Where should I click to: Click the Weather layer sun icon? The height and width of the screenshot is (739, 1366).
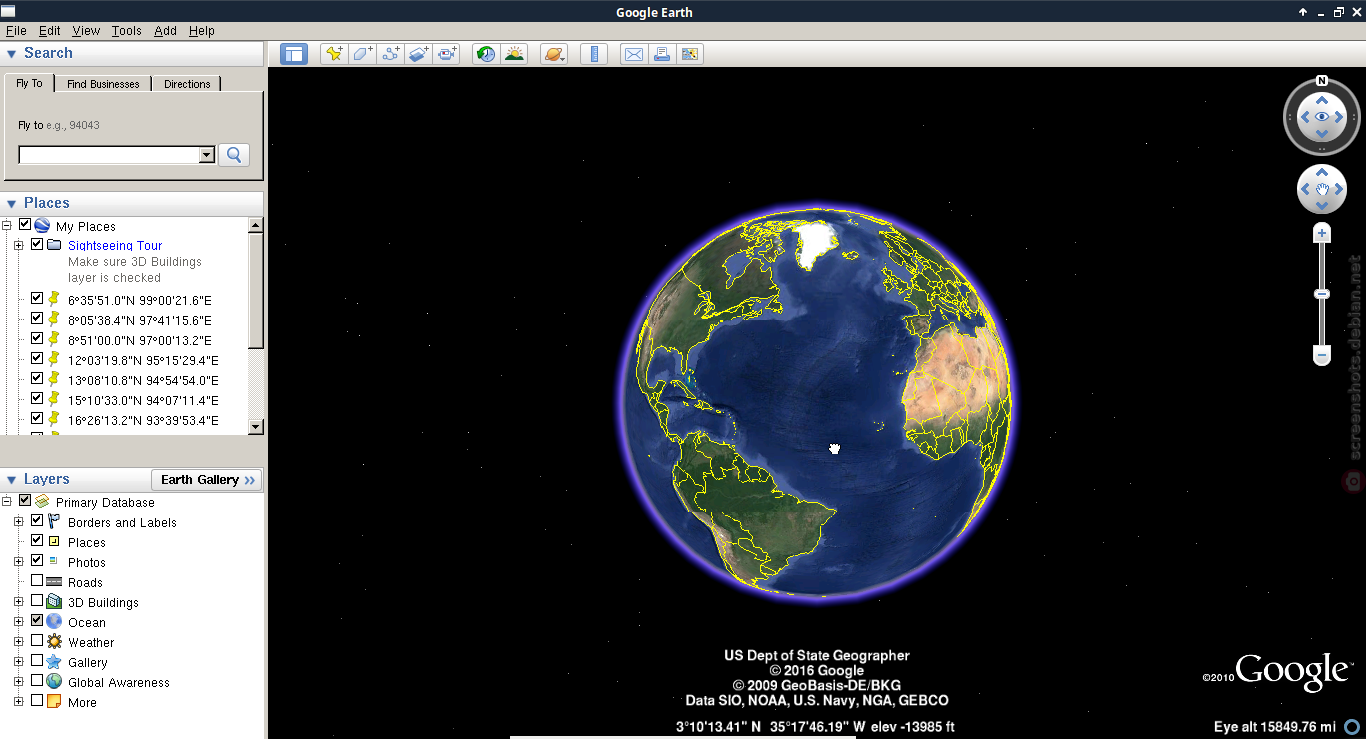(54, 642)
